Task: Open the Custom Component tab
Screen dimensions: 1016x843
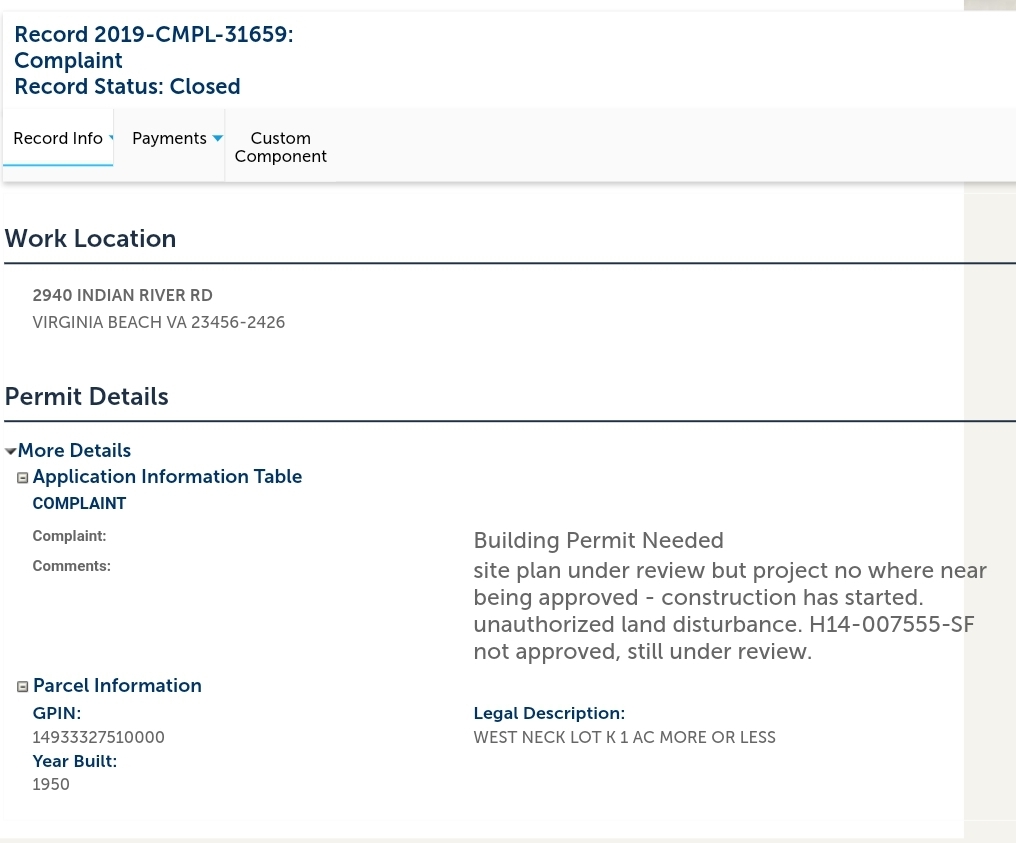Action: [x=280, y=147]
